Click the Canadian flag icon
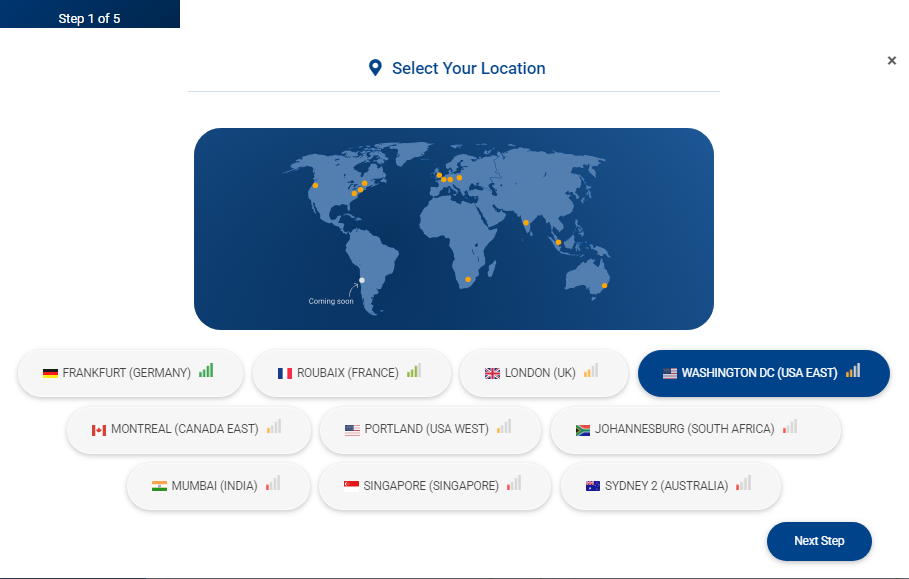909x579 pixels. (99, 430)
